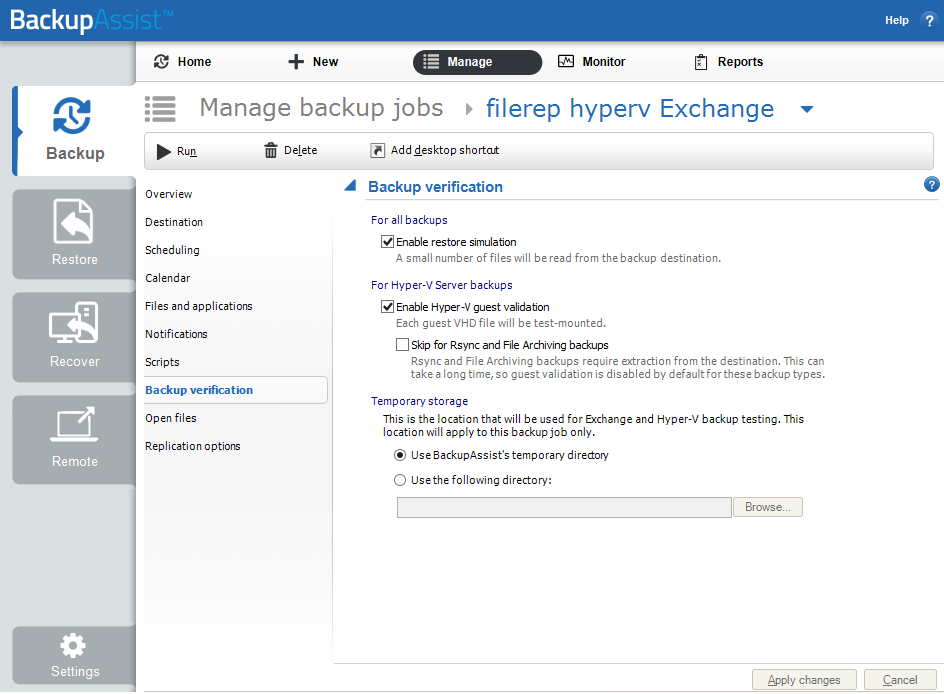Screen dimensions: 944x694
Task: Click the temporary directory path field
Action: [564, 507]
